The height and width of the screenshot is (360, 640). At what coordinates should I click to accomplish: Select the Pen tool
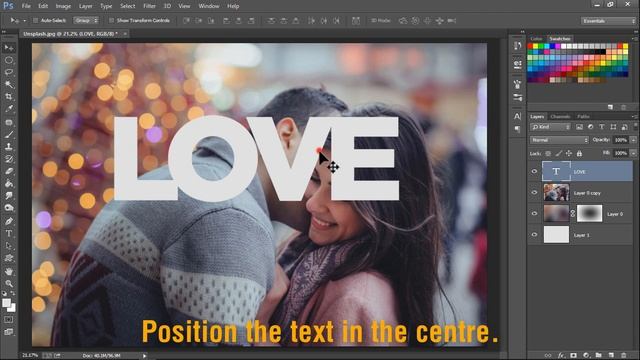tap(9, 221)
